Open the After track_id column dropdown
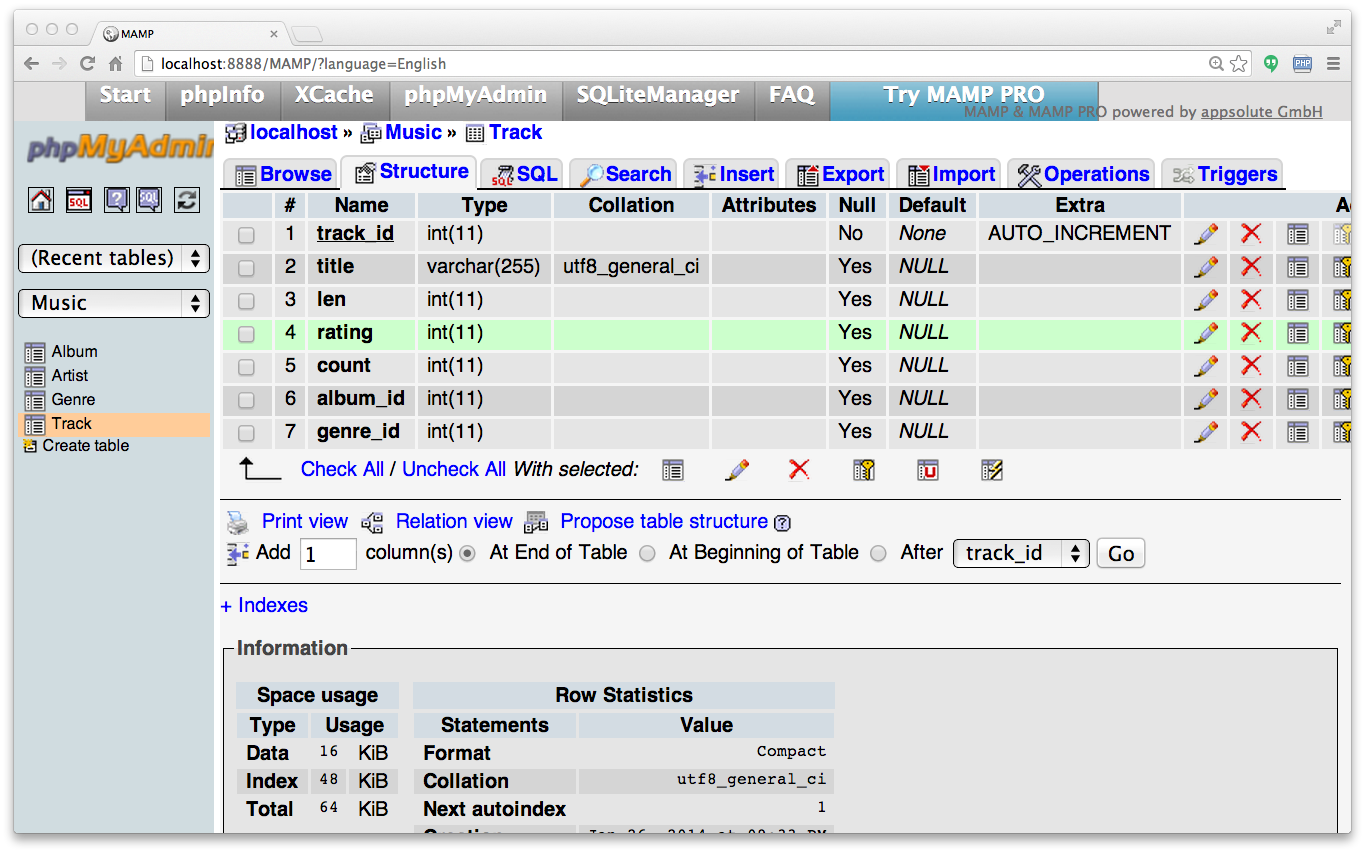The height and width of the screenshot is (853, 1365). 1021,553
